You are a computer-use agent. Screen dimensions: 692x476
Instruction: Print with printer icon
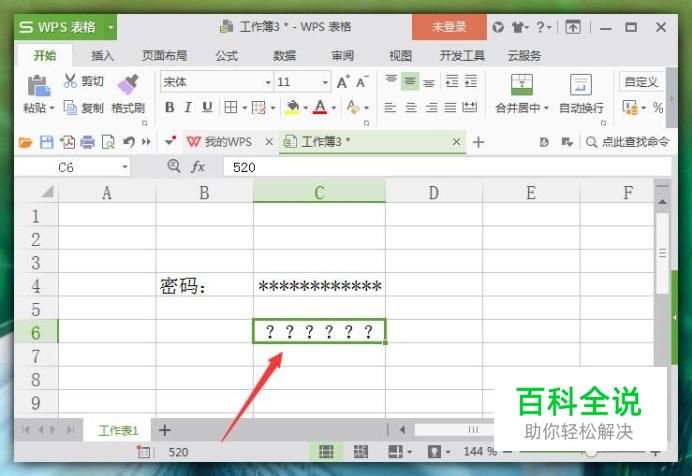pyautogui.click(x=87, y=142)
